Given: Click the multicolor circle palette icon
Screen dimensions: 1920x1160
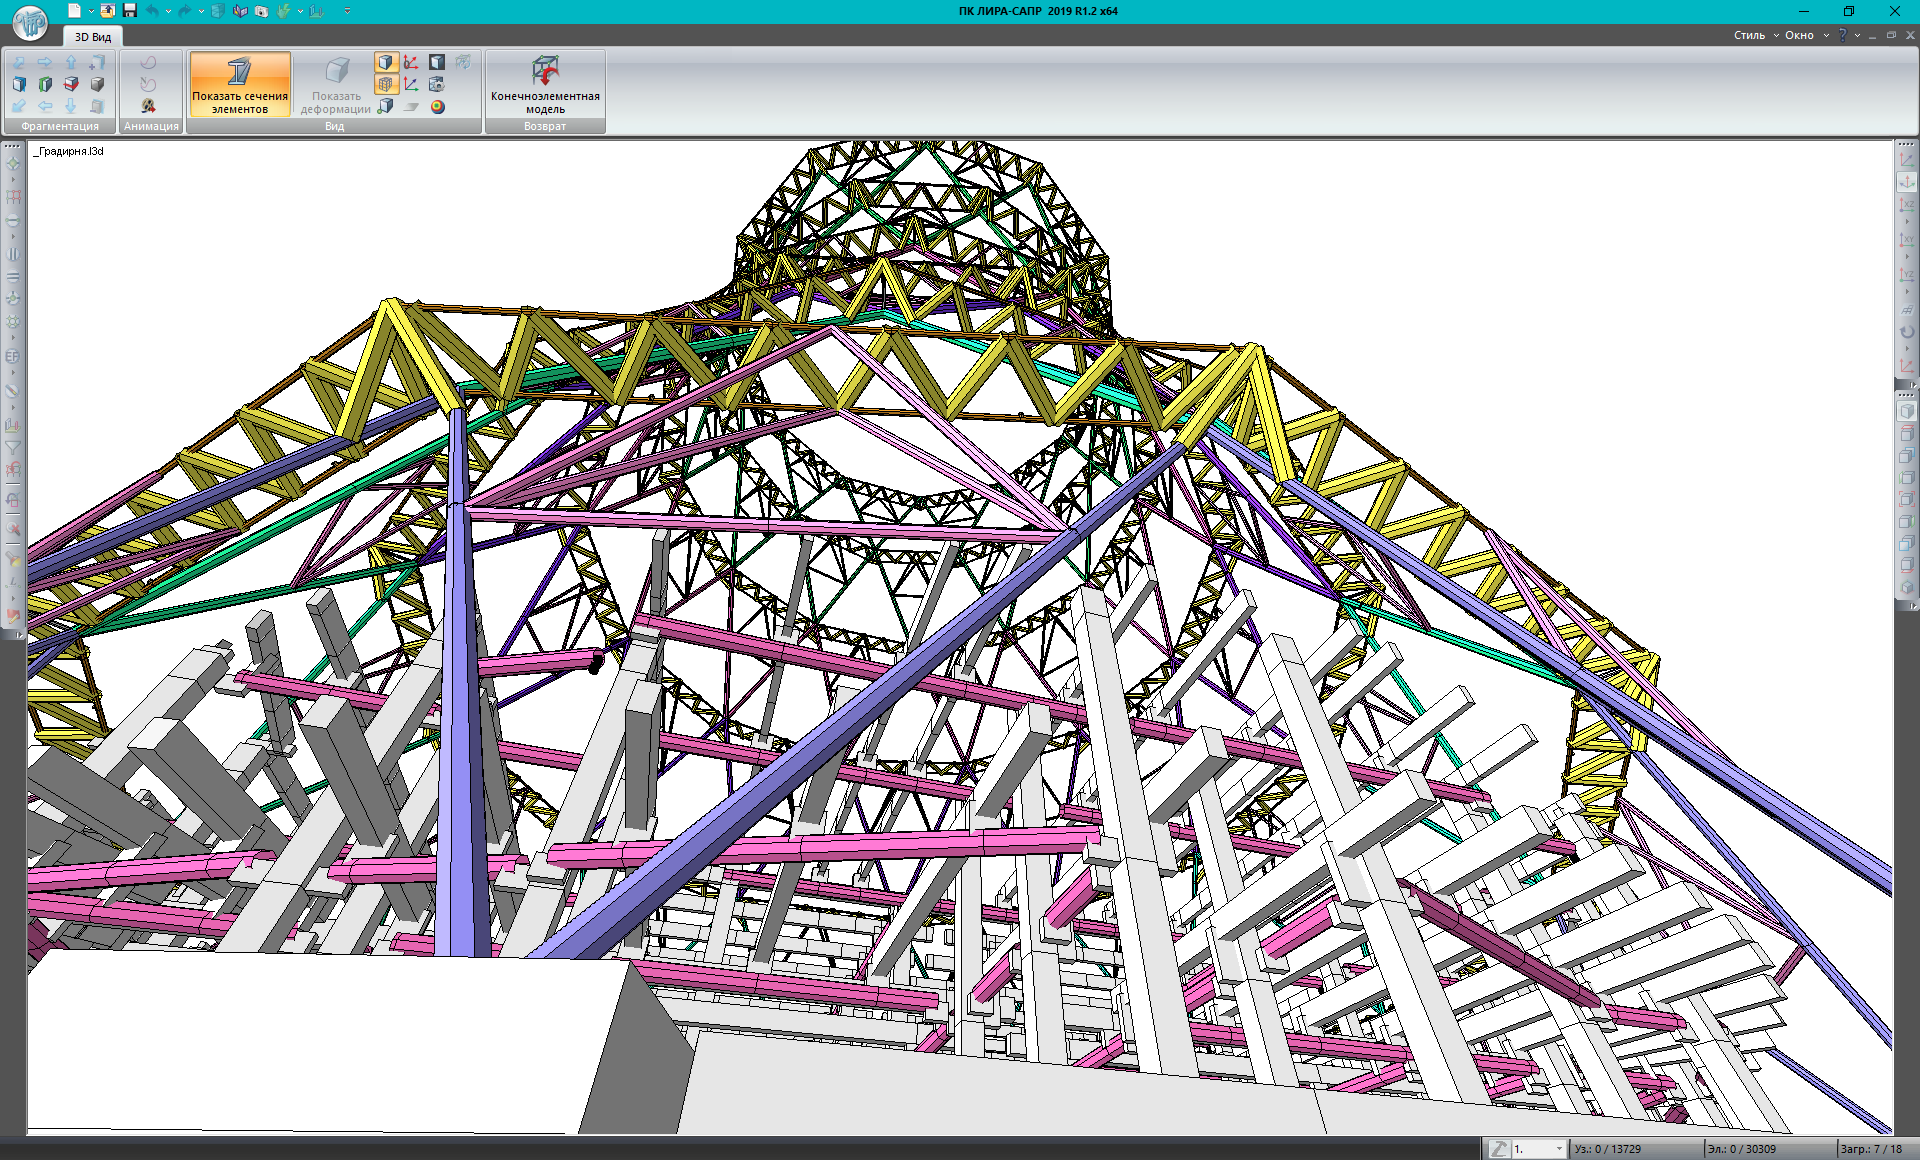Looking at the screenshot, I should tap(438, 107).
